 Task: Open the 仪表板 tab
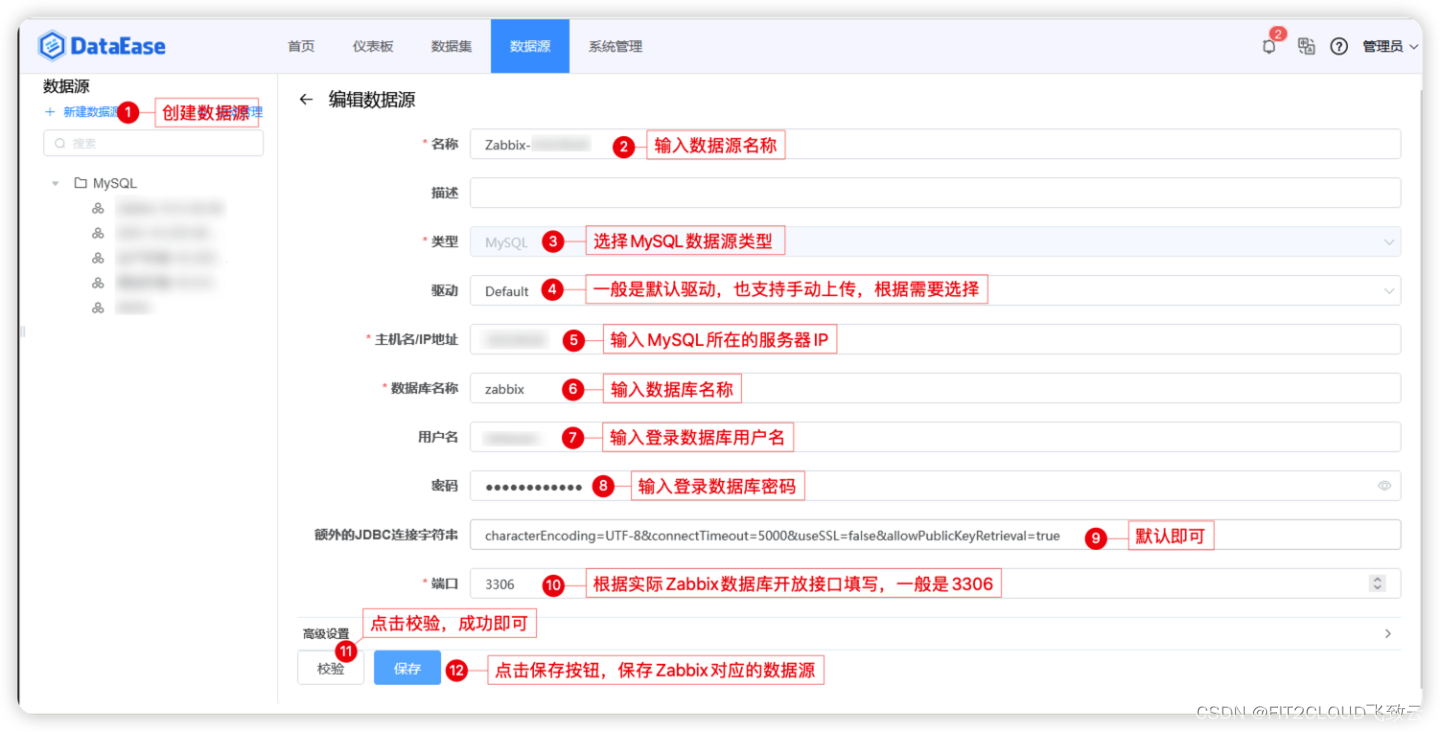pyautogui.click(x=373, y=46)
